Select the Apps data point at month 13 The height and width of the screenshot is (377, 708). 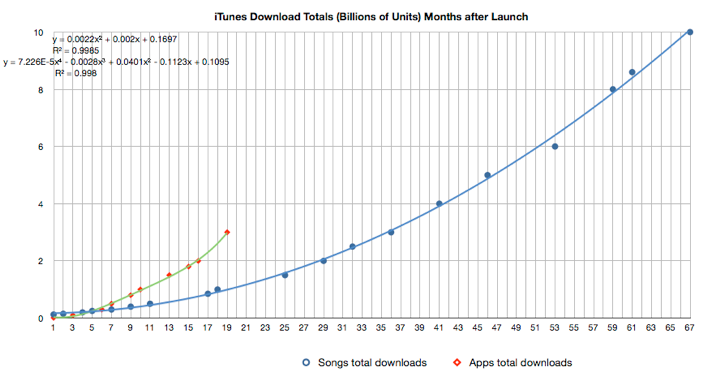click(x=169, y=275)
